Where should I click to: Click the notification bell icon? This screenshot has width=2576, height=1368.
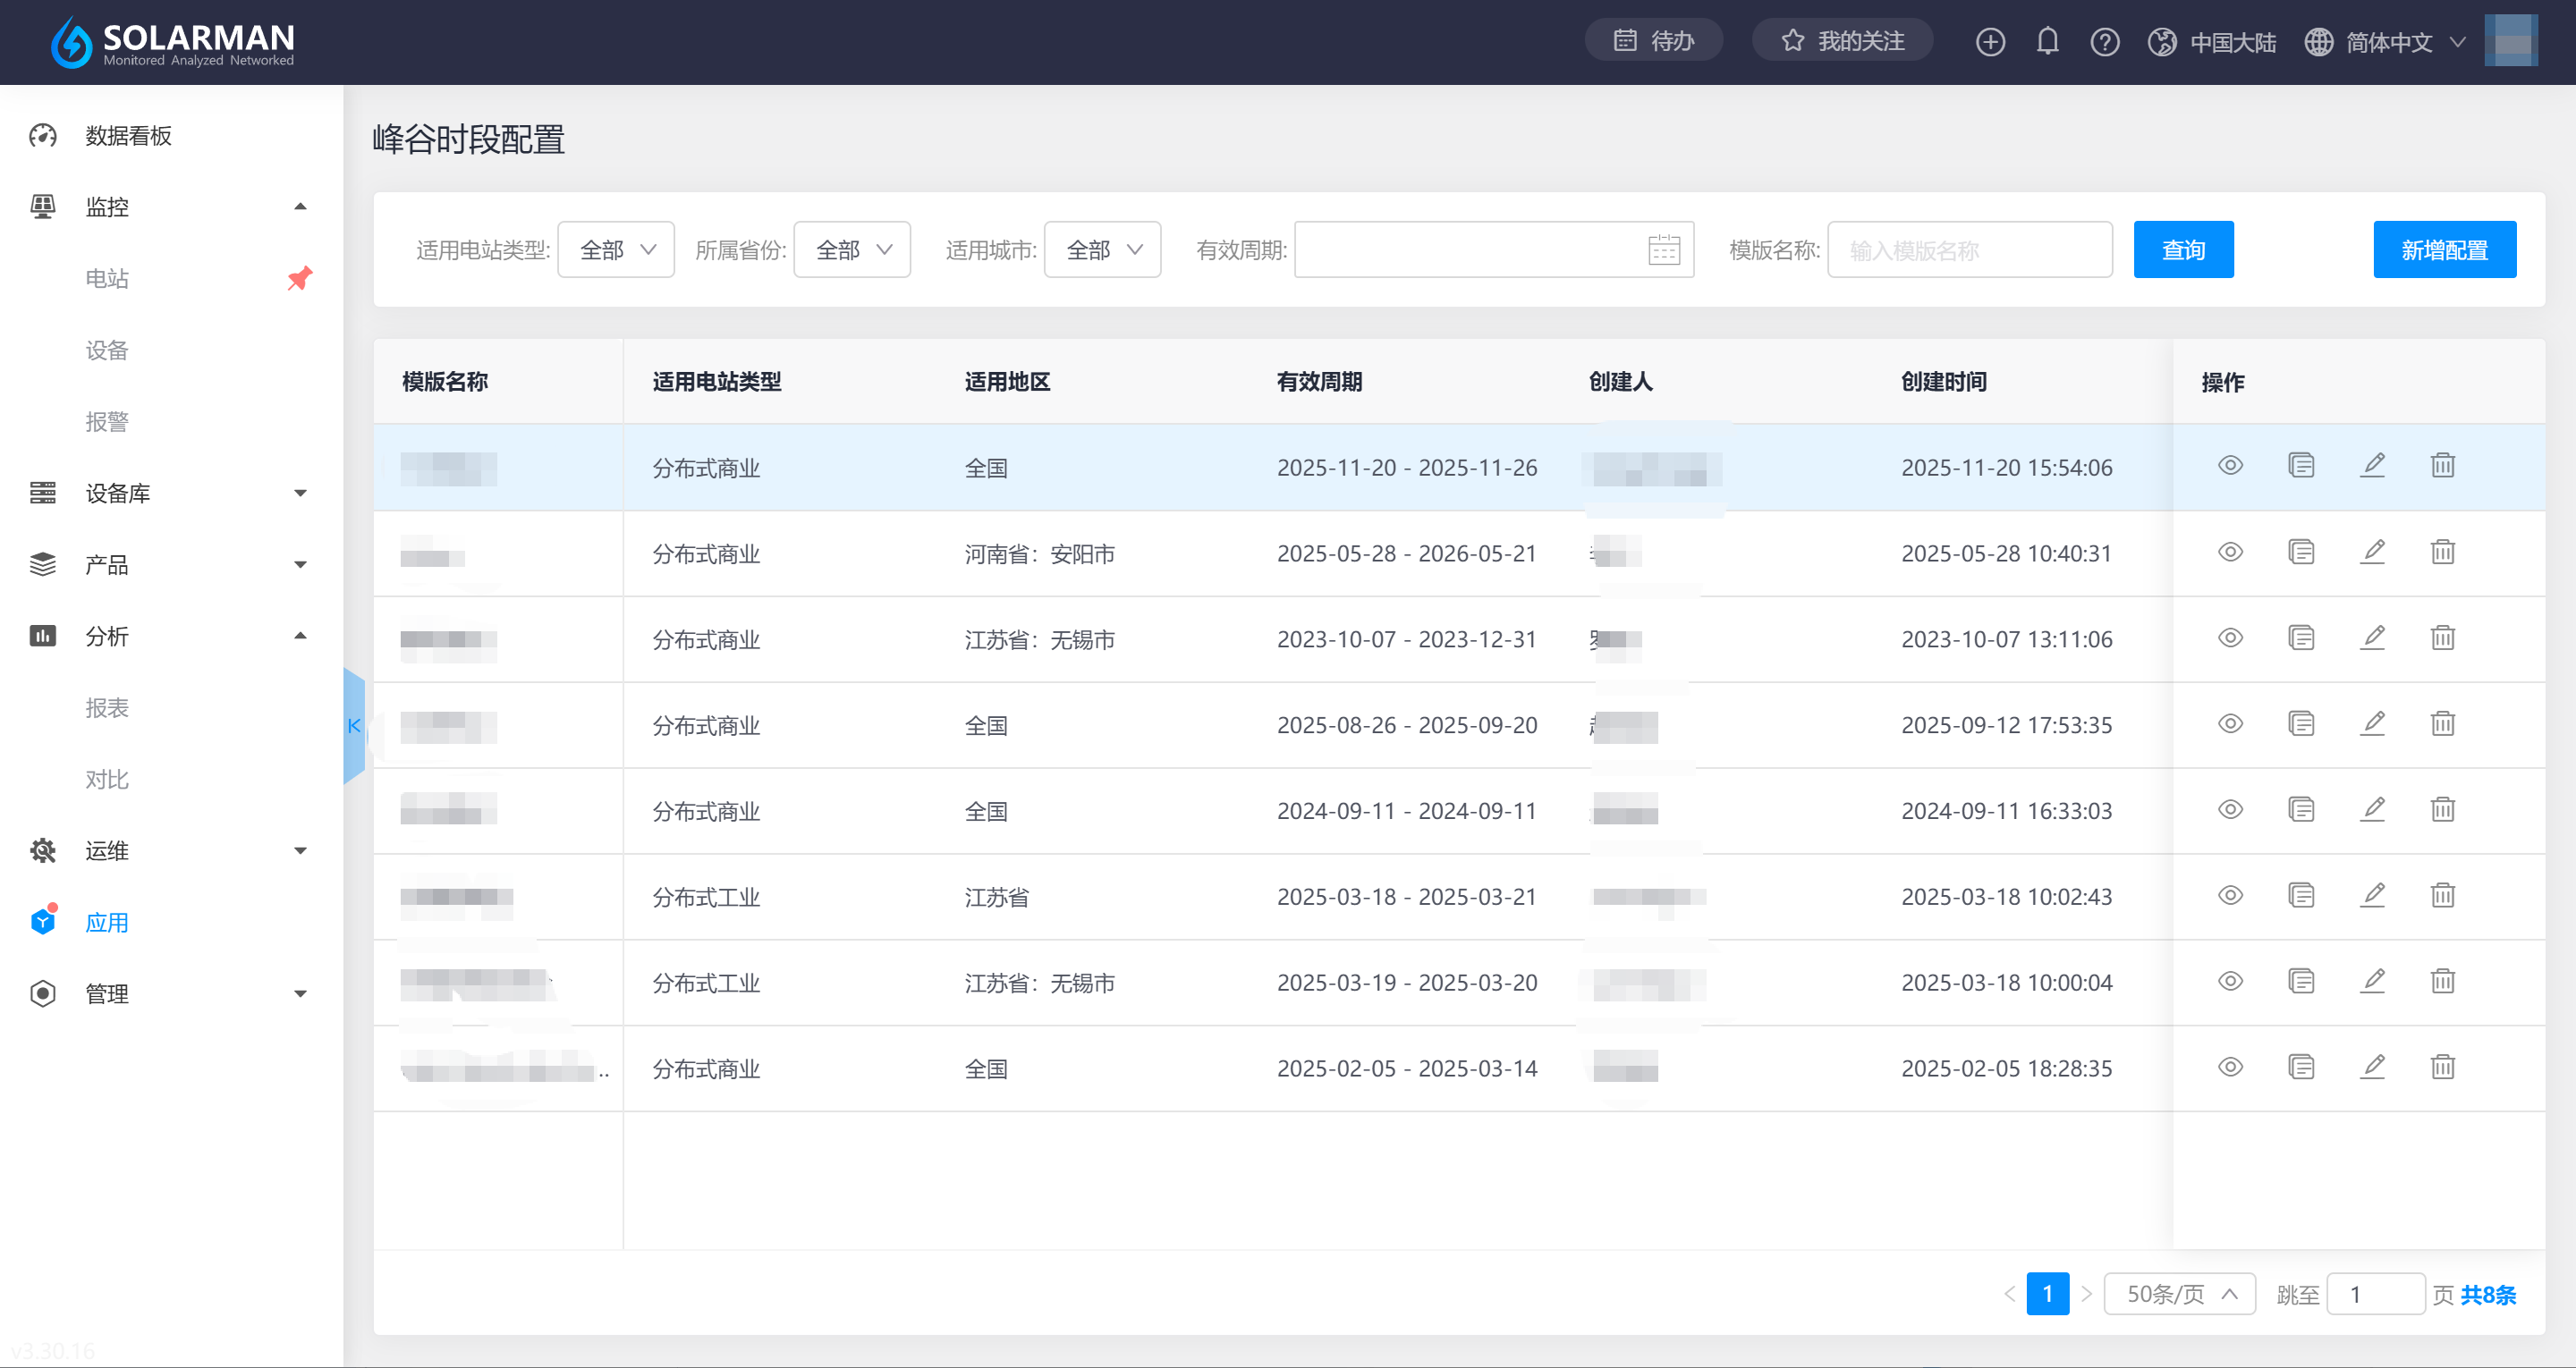pos(2047,42)
